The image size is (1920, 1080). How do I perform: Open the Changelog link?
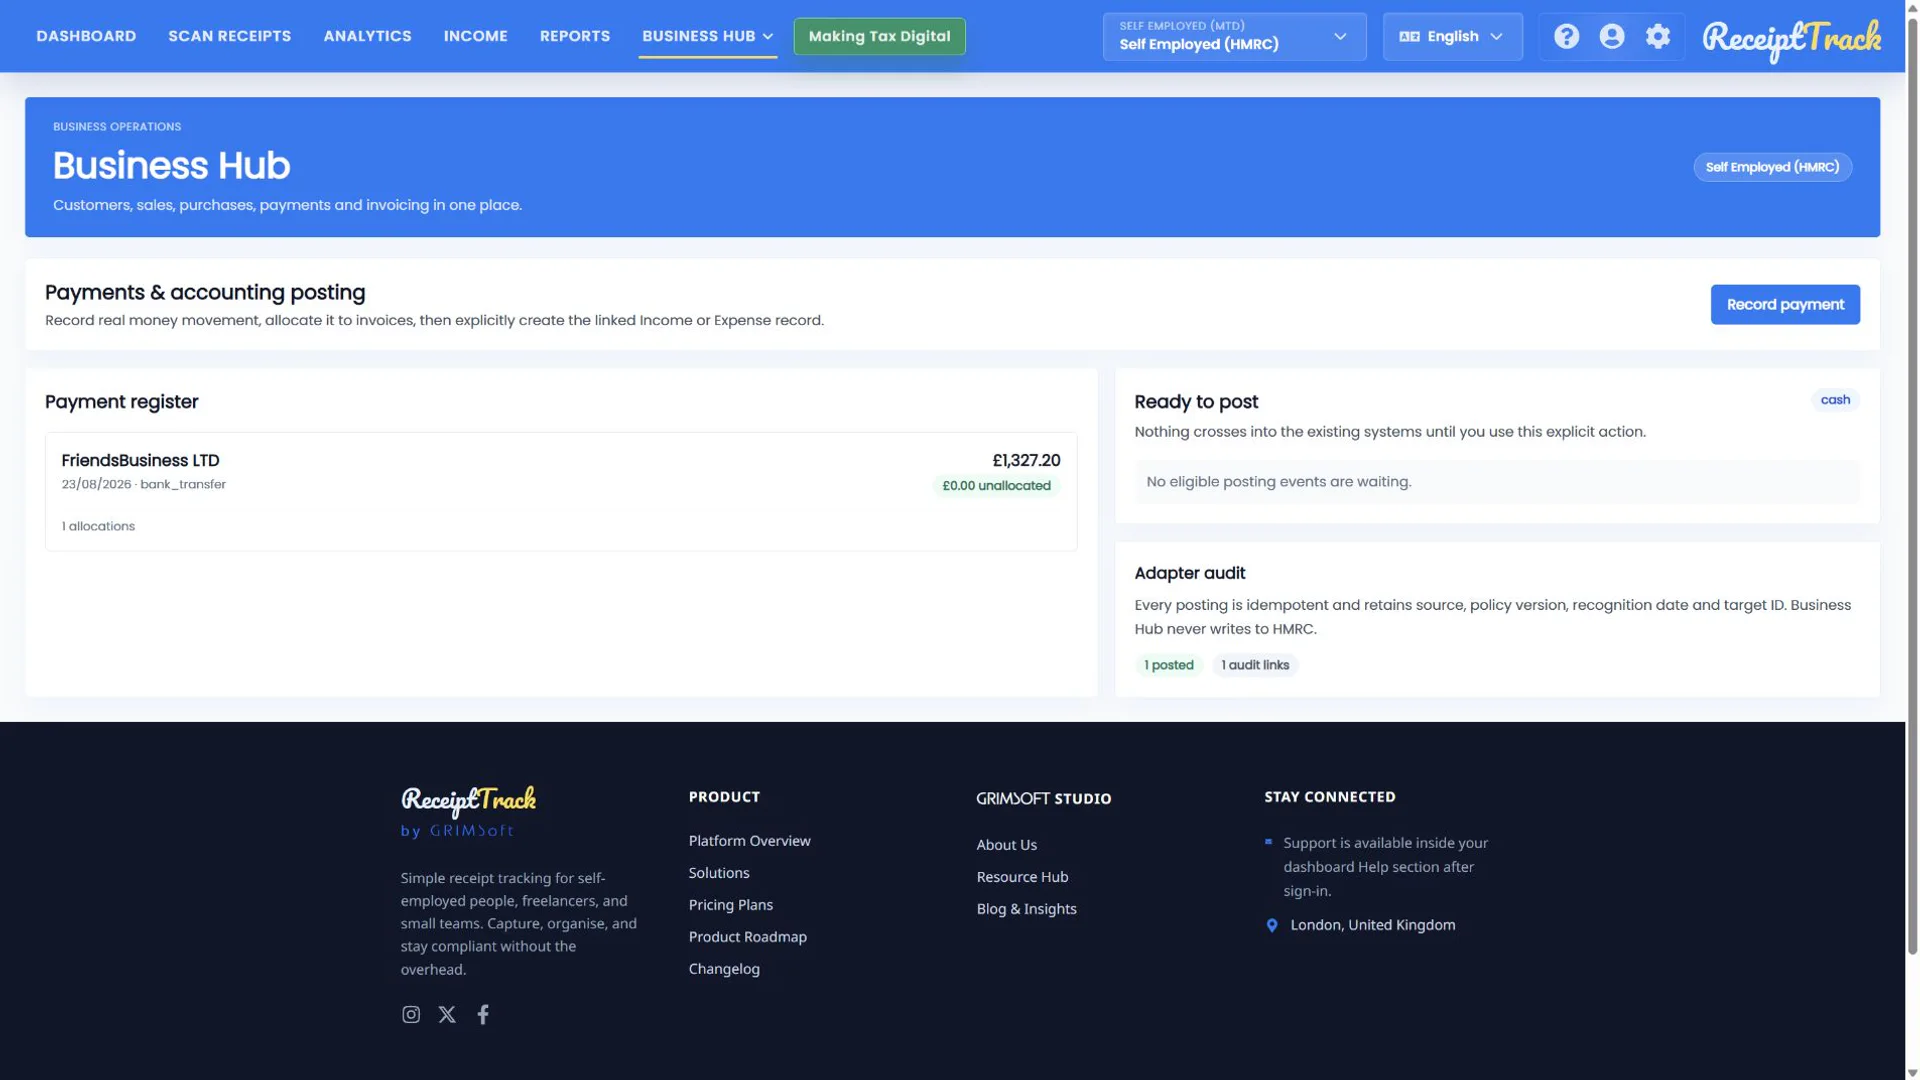(724, 969)
